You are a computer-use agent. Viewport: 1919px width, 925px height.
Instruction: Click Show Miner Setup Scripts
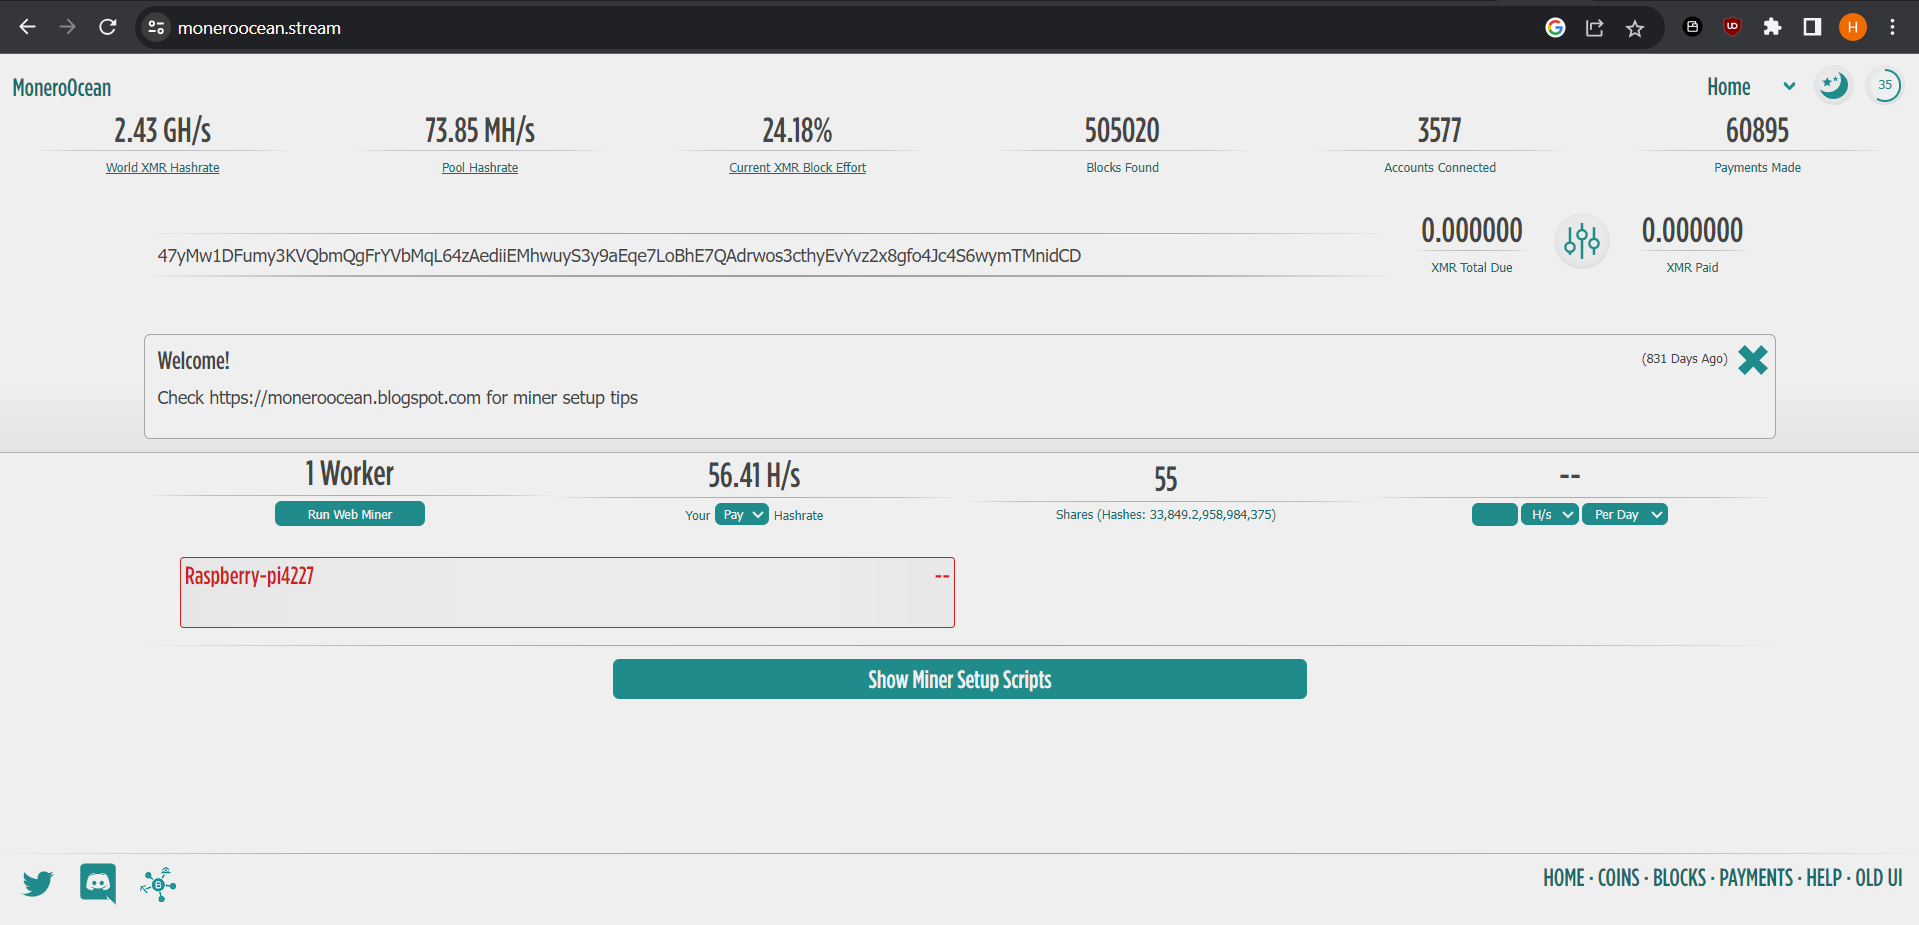click(x=959, y=679)
